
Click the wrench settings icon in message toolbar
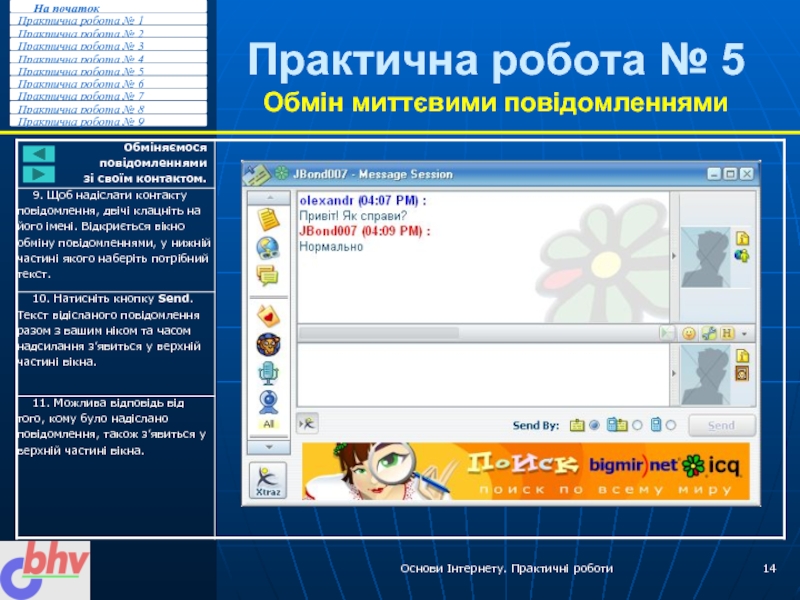point(709,334)
